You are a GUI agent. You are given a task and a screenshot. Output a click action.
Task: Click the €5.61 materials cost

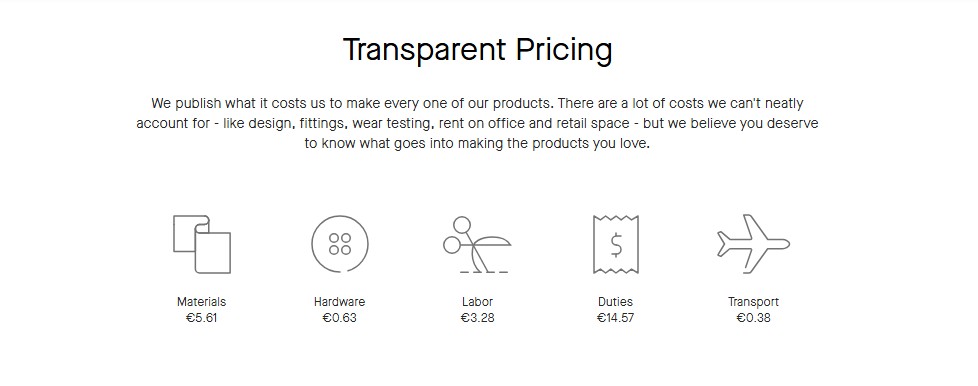201,318
